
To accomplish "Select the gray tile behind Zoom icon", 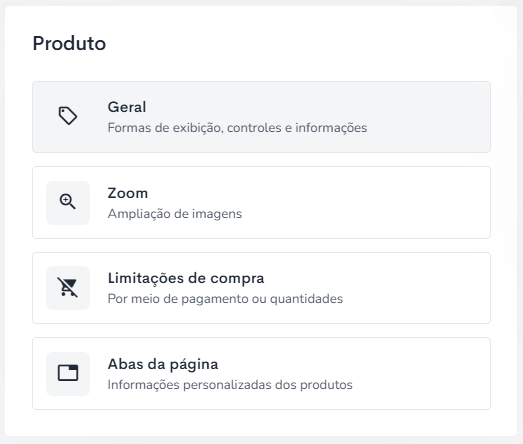I will tap(68, 203).
